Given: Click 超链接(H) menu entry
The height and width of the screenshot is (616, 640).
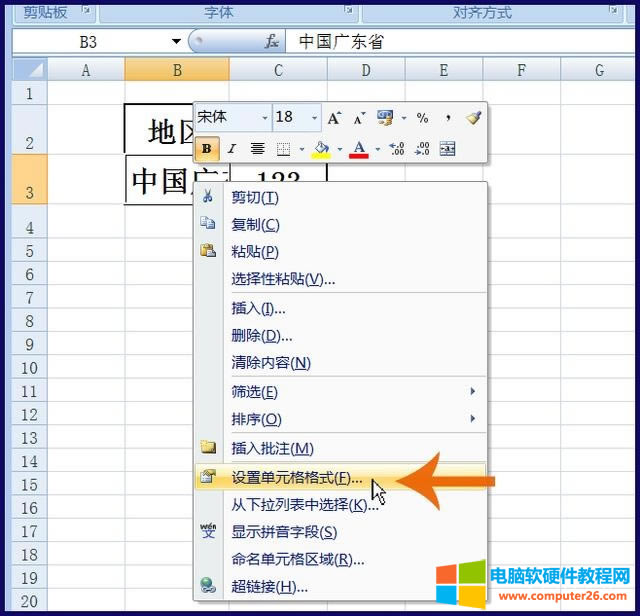Looking at the screenshot, I should pyautogui.click(x=269, y=587).
